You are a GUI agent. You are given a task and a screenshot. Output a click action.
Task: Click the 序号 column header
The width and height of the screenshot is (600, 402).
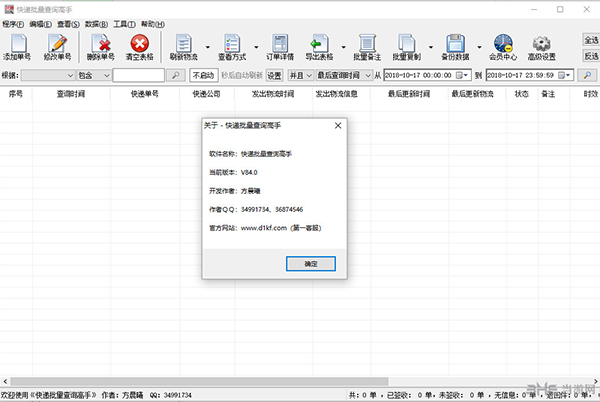click(x=16, y=94)
